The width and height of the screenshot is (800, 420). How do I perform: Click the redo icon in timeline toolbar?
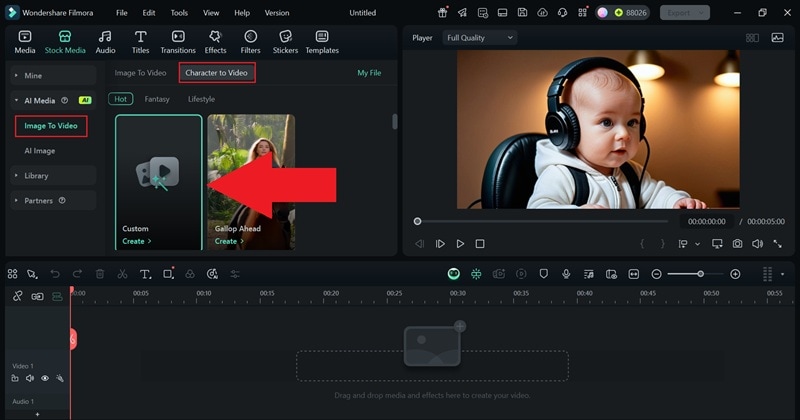pos(77,274)
